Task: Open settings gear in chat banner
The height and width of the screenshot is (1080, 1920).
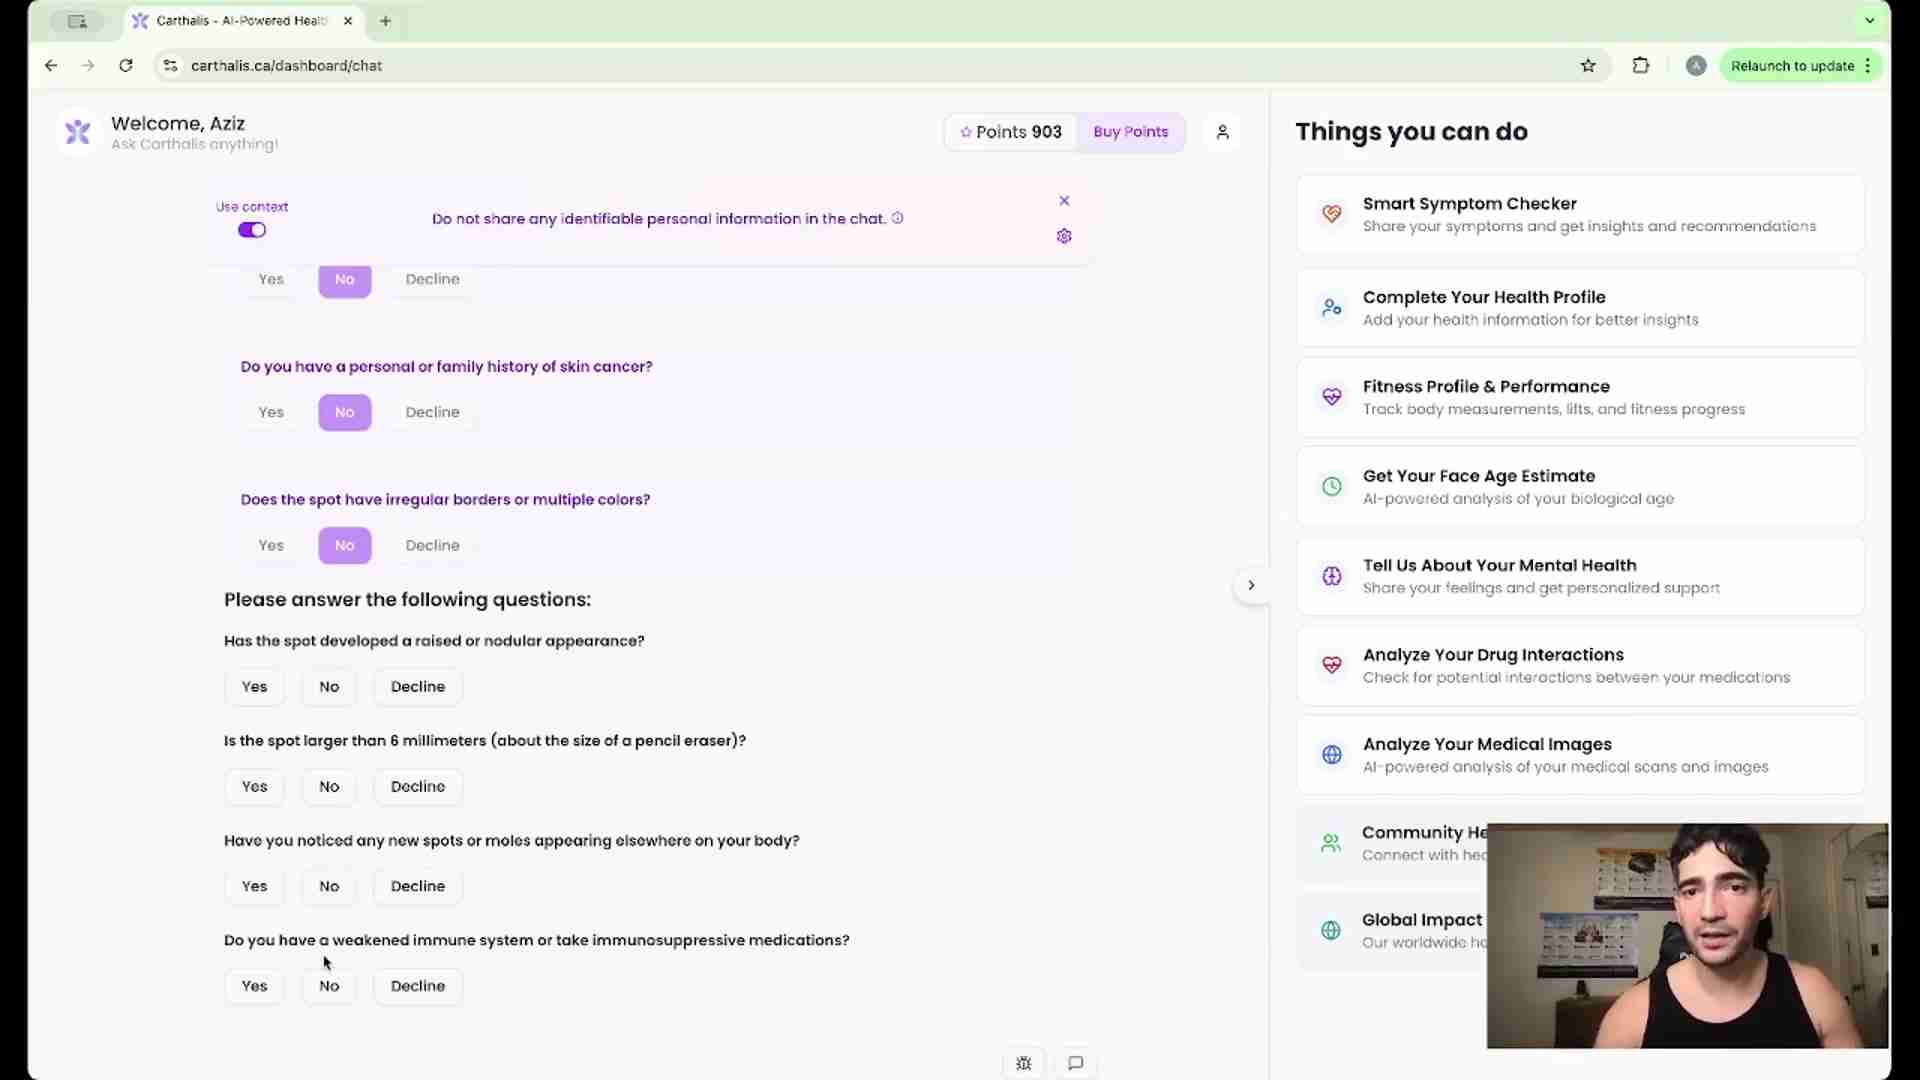Action: (x=1064, y=236)
